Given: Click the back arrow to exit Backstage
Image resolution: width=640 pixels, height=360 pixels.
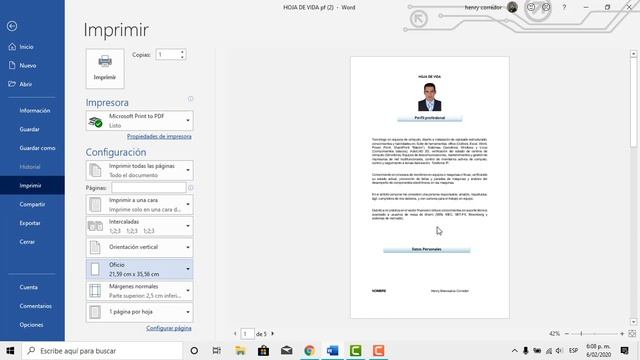Looking at the screenshot, I should pyautogui.click(x=12, y=26).
